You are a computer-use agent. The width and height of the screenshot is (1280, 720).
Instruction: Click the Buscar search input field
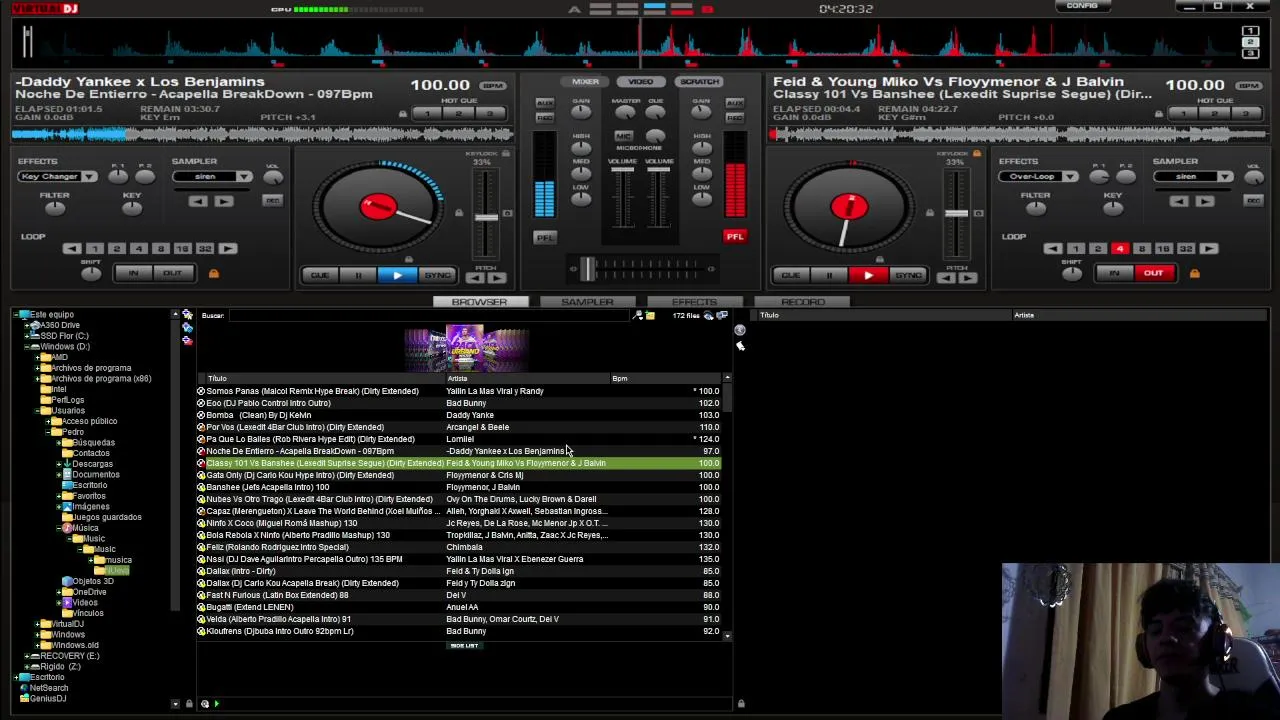coord(430,316)
